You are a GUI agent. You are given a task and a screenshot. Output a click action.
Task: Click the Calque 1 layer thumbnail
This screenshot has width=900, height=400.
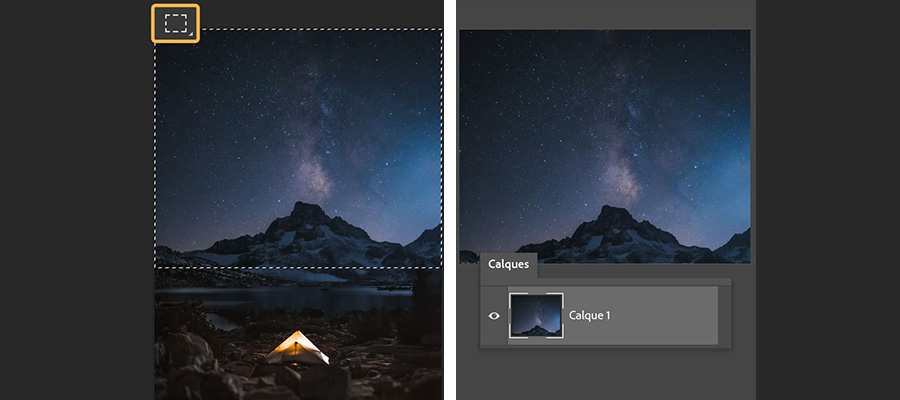coord(536,316)
